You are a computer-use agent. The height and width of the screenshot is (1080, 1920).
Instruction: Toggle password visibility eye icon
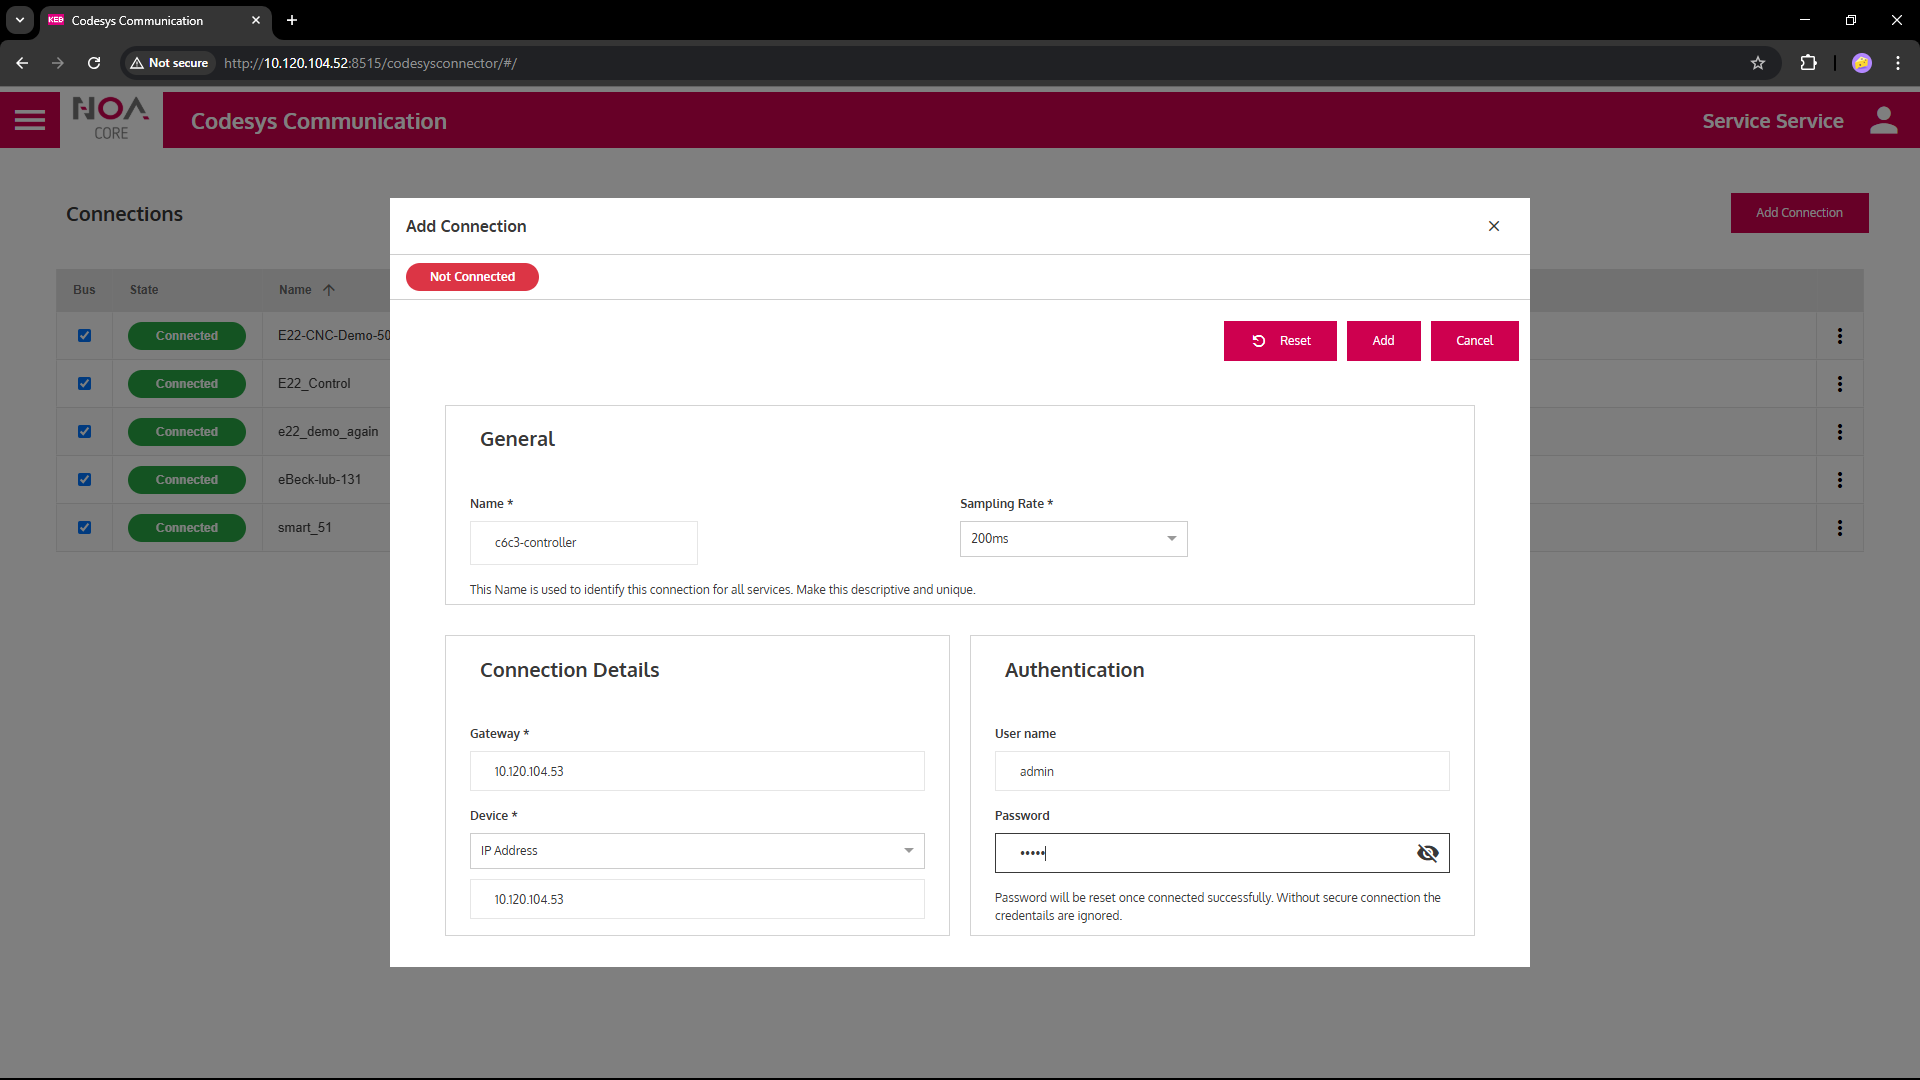pos(1427,853)
